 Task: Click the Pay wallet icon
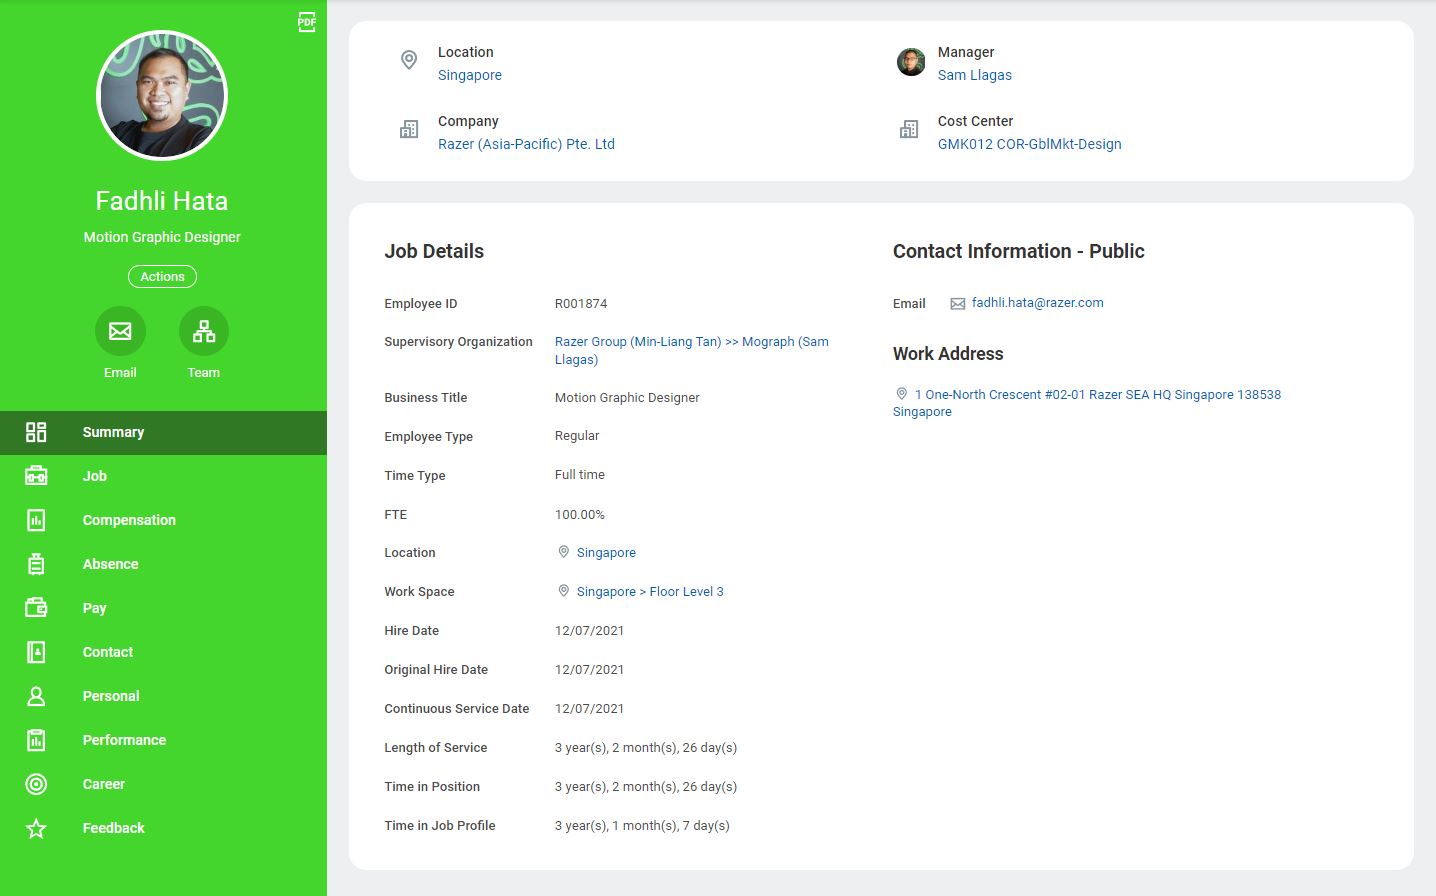point(36,608)
